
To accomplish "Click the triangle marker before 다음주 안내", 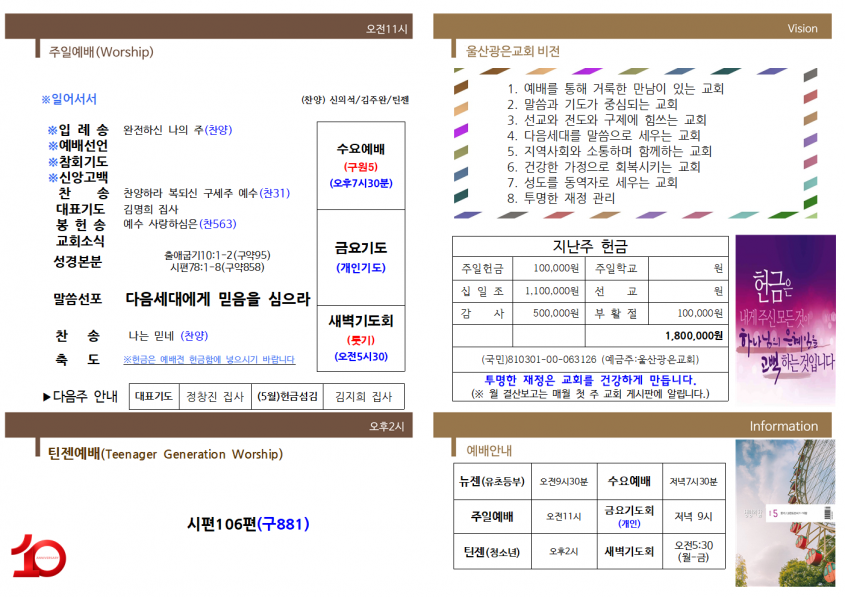I will pyautogui.click(x=47, y=397).
